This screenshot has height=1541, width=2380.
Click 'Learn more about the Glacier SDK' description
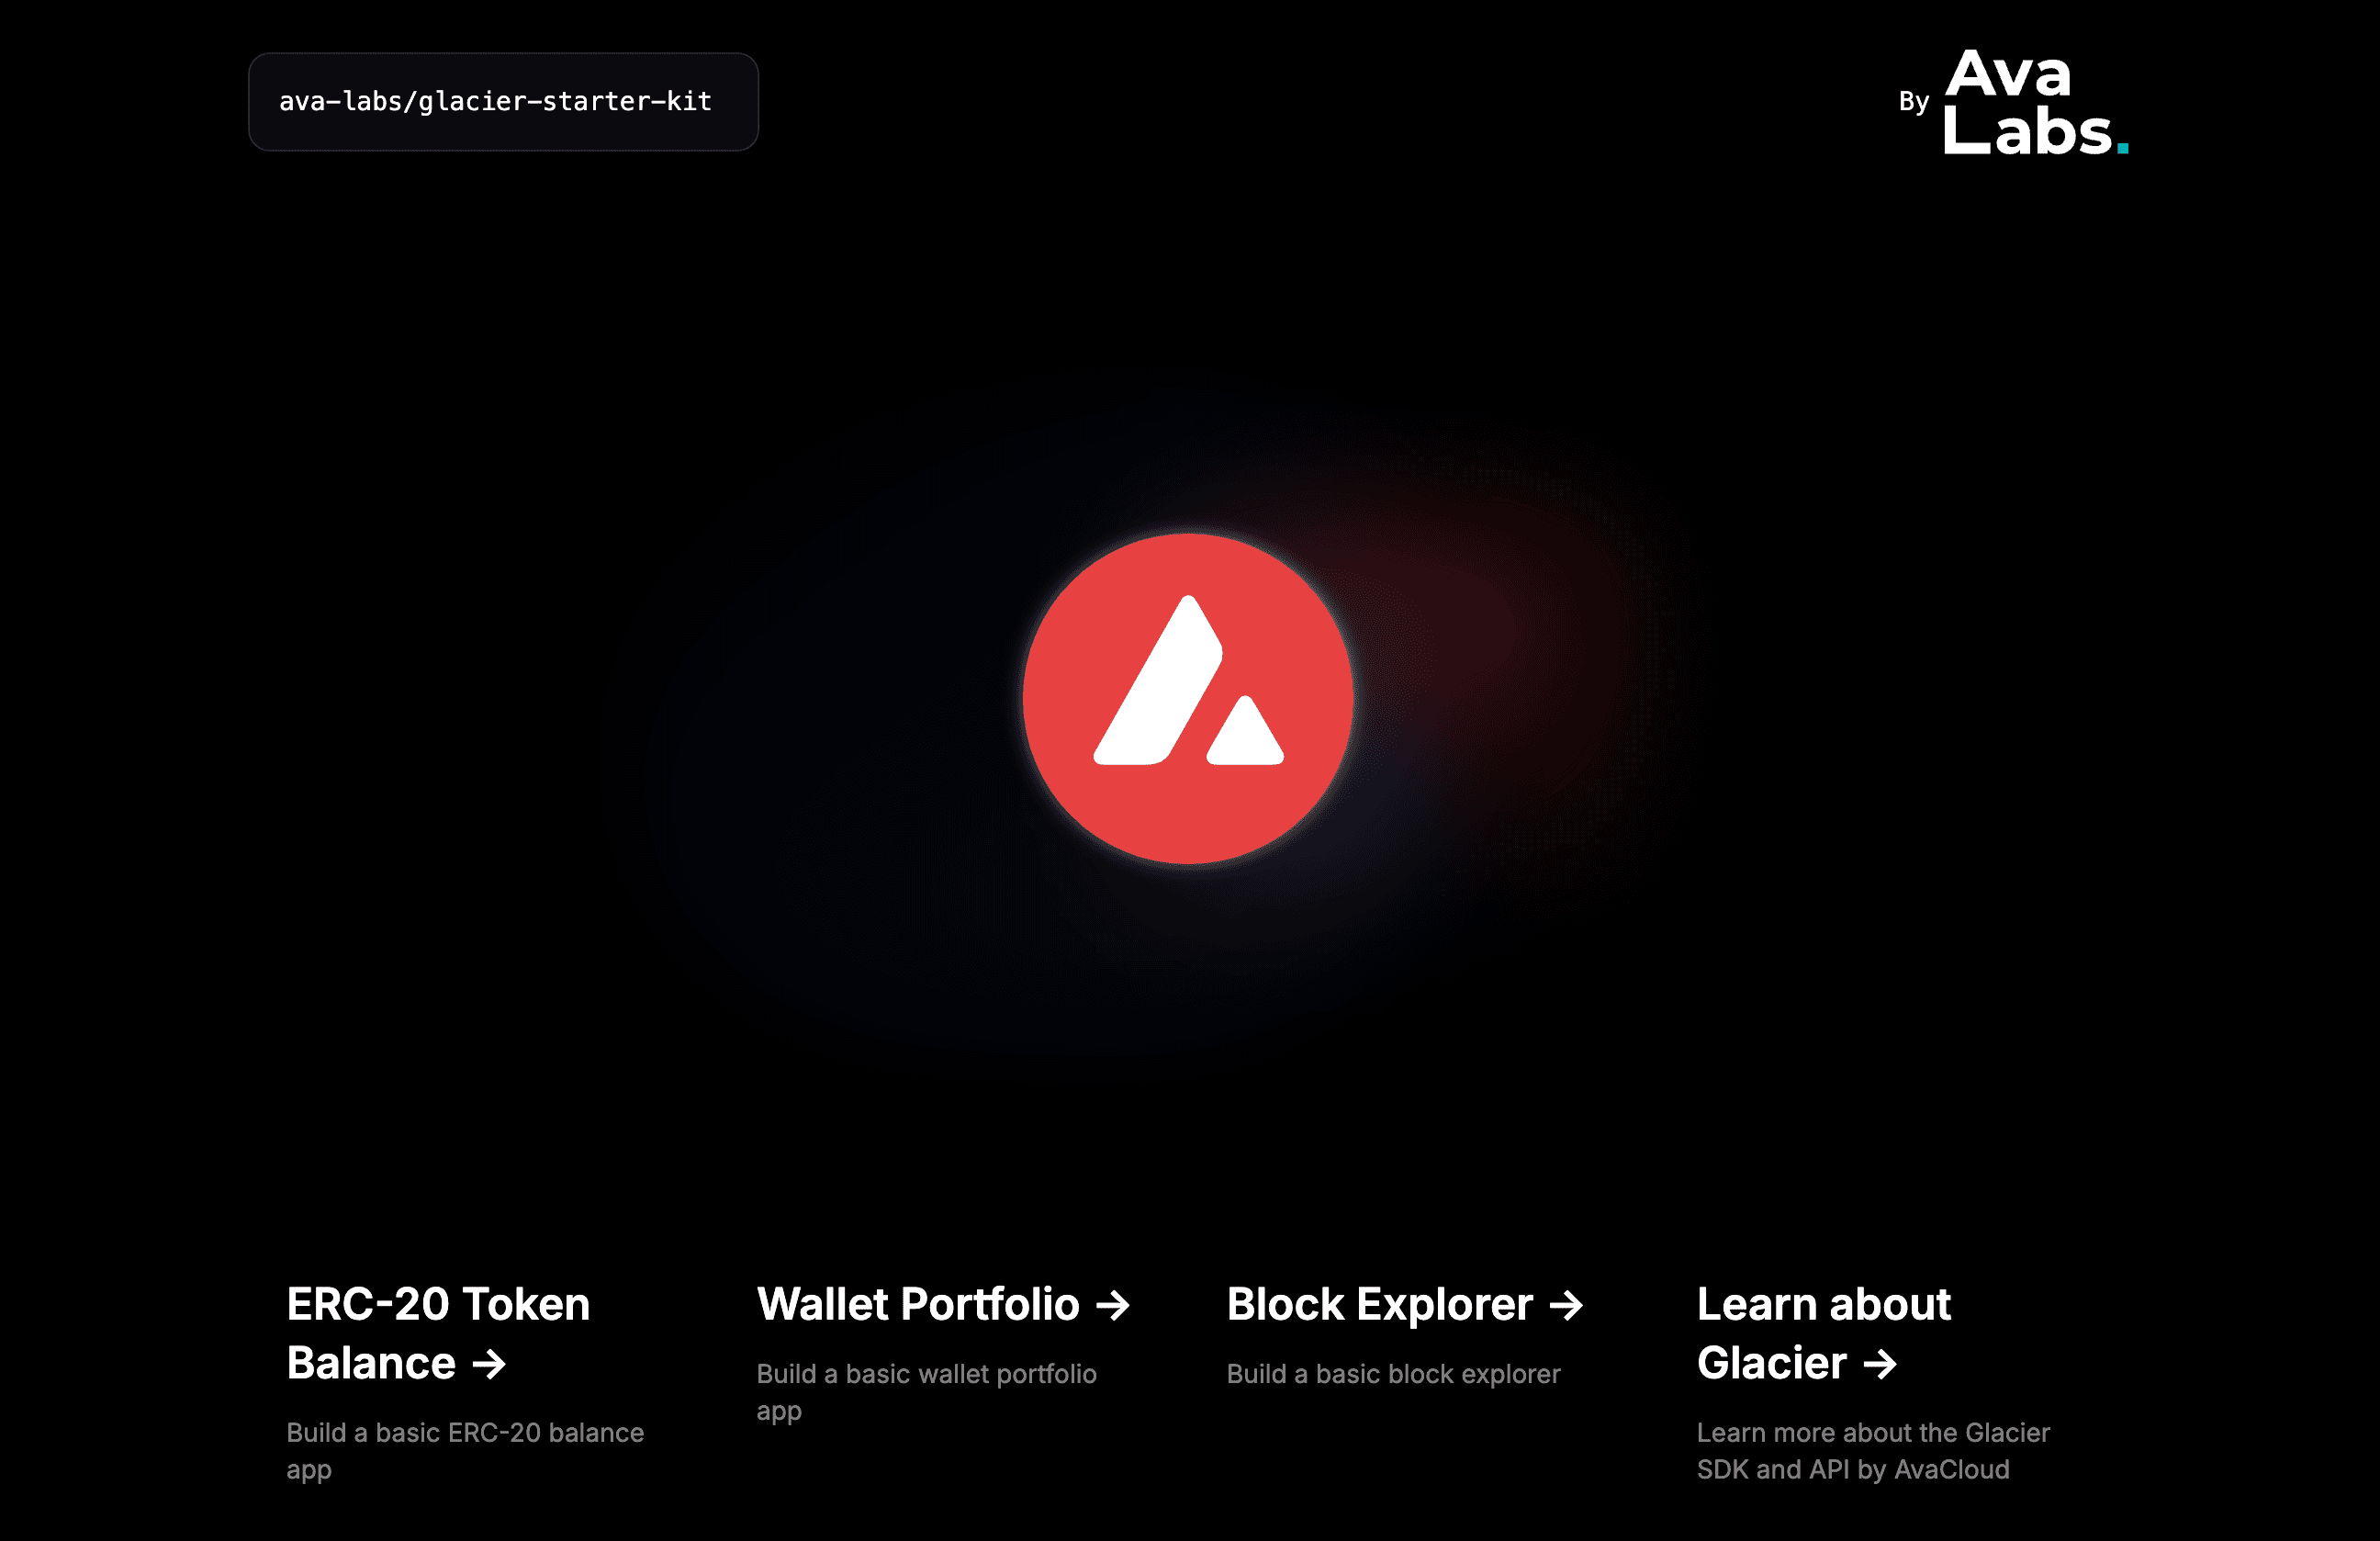[1873, 1451]
